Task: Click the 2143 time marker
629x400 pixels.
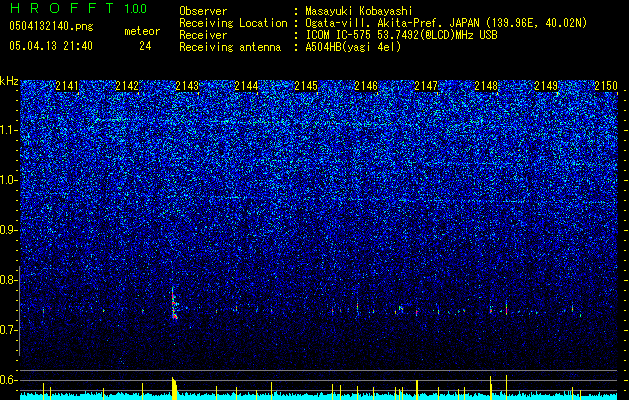Action: [187, 85]
